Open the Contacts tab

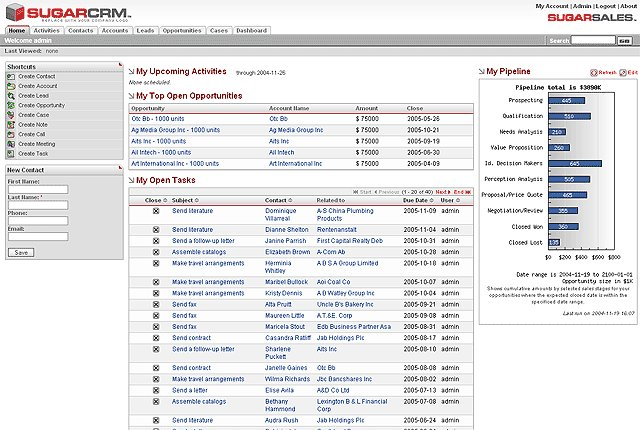pyautogui.click(x=80, y=31)
